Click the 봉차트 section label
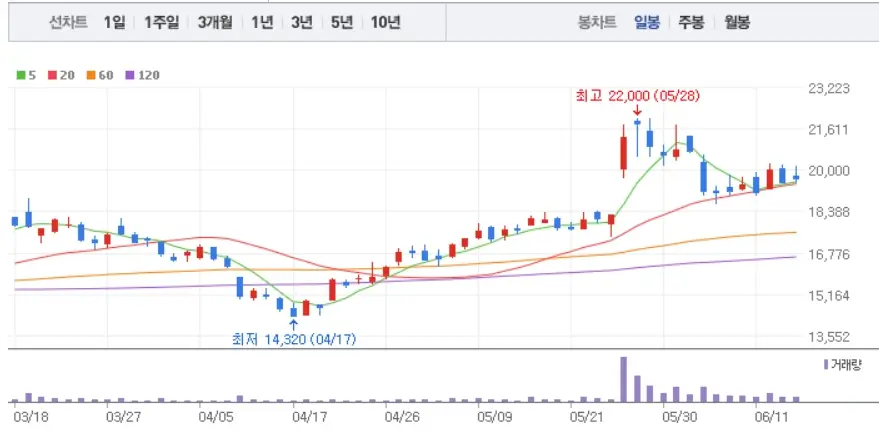 point(598,22)
